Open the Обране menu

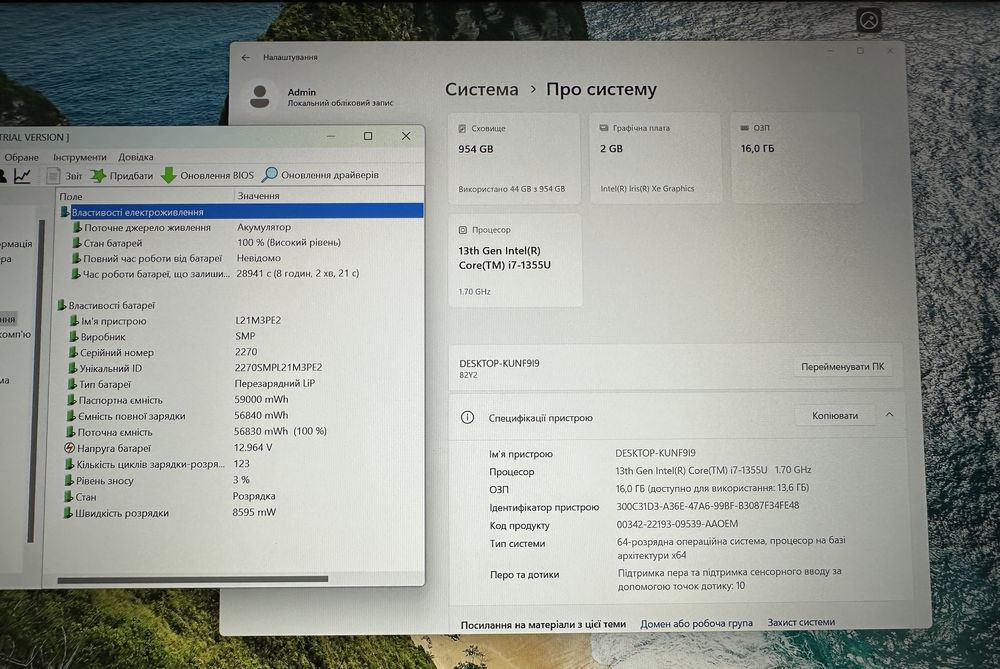tap(21, 157)
